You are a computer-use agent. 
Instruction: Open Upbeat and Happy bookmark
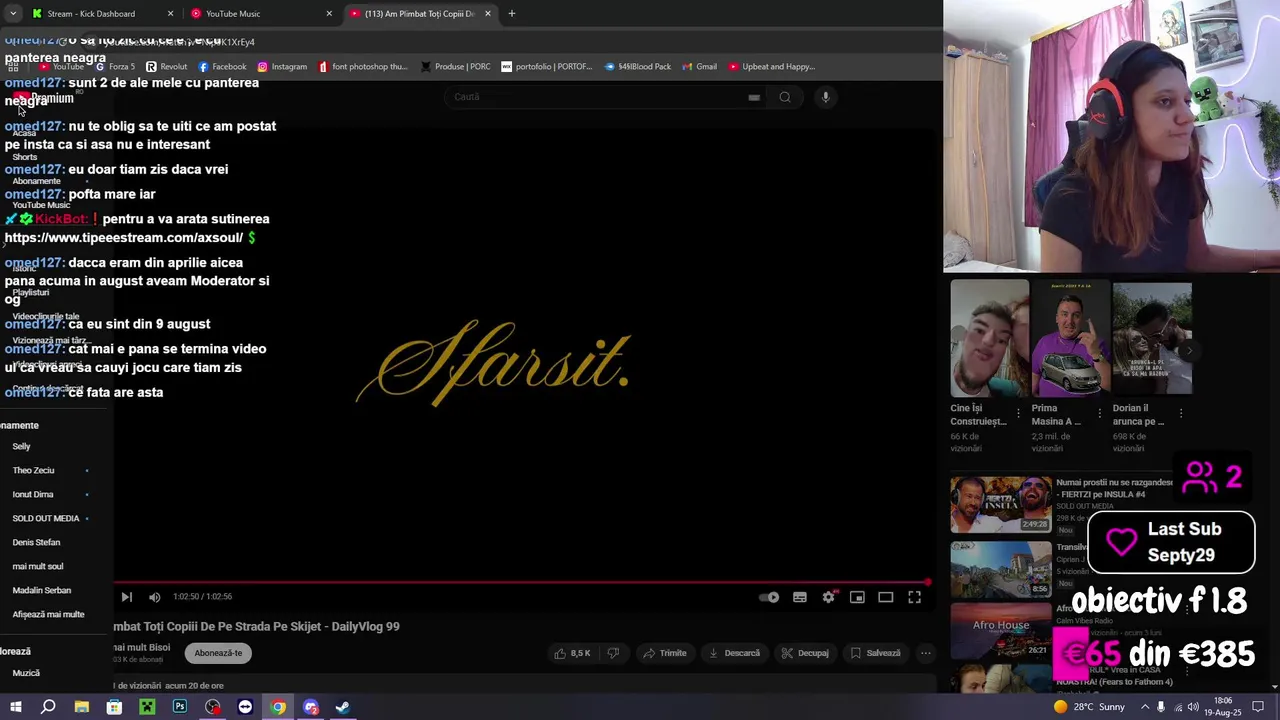(771, 67)
